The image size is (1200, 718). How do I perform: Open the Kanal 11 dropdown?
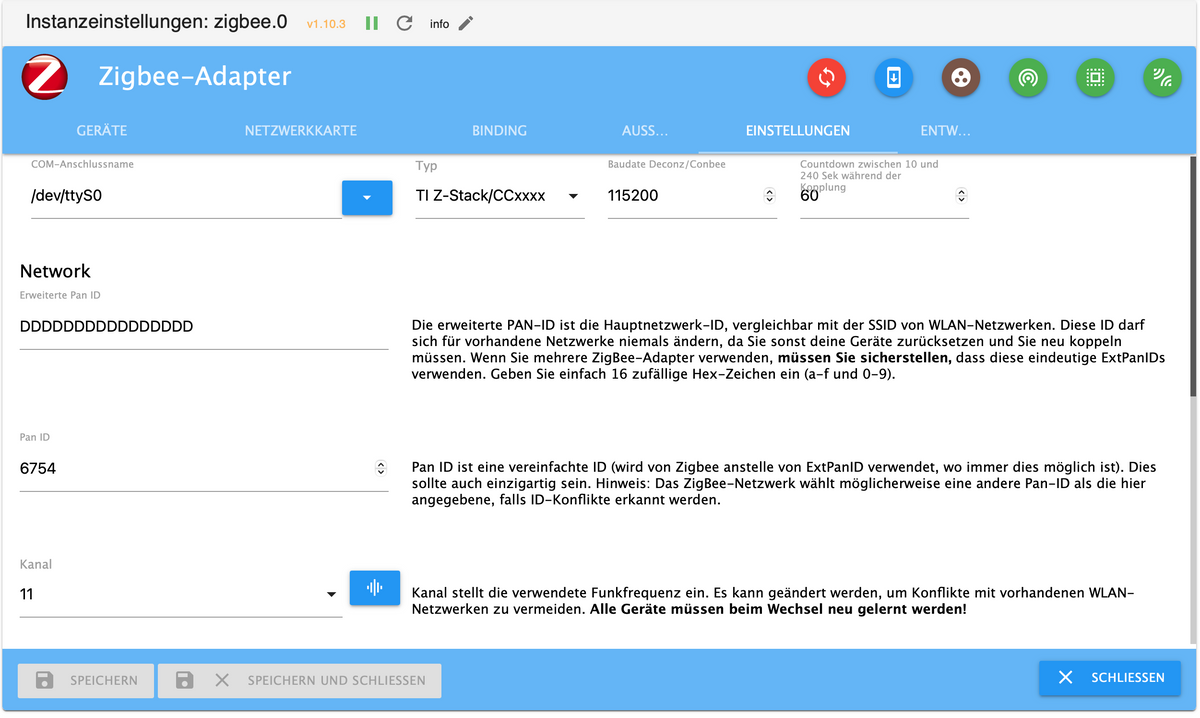click(x=181, y=594)
